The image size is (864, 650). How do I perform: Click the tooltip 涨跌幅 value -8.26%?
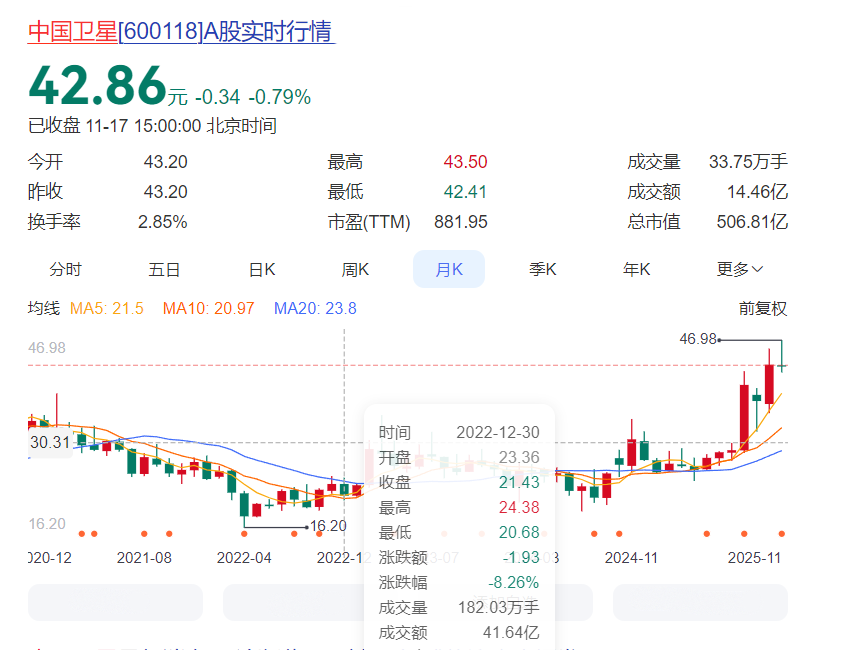coord(513,582)
